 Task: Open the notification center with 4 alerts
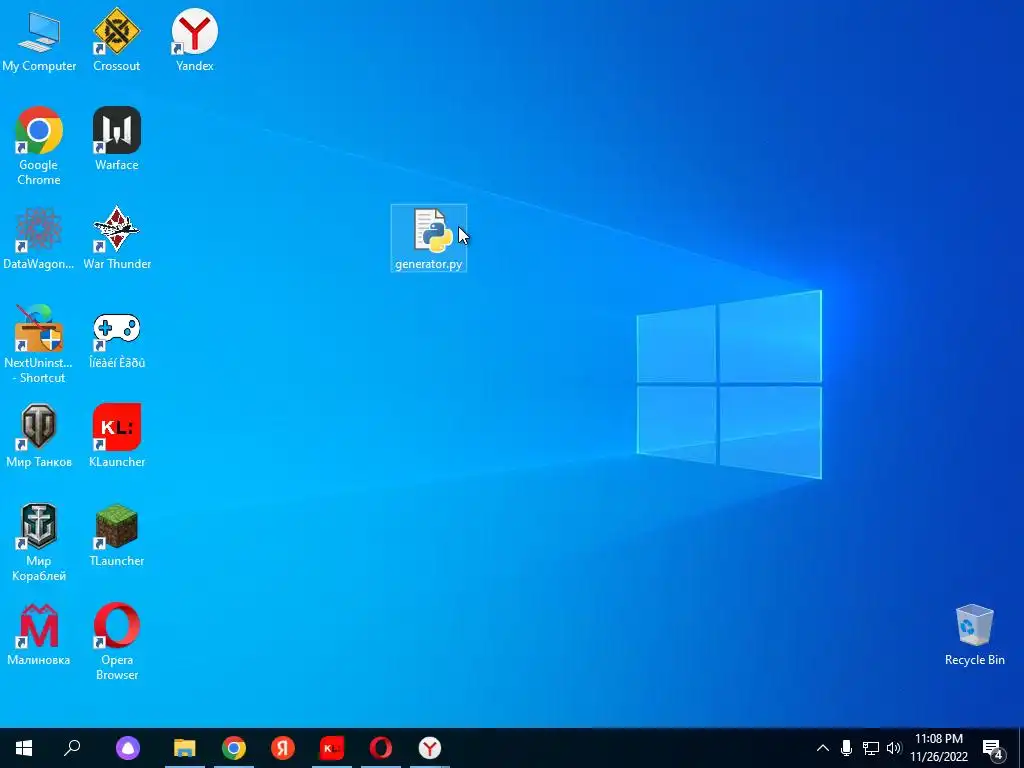click(x=993, y=749)
